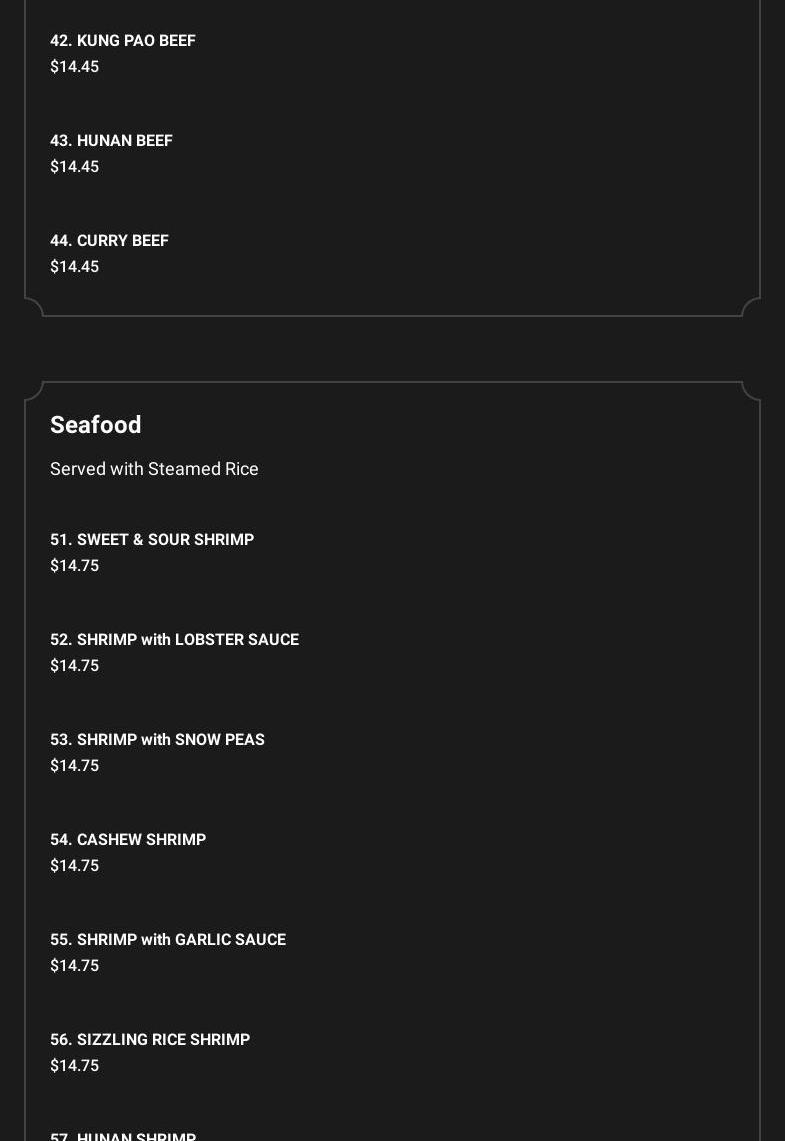Click the price under Sweet & Sour Shrimp

[x=75, y=566]
